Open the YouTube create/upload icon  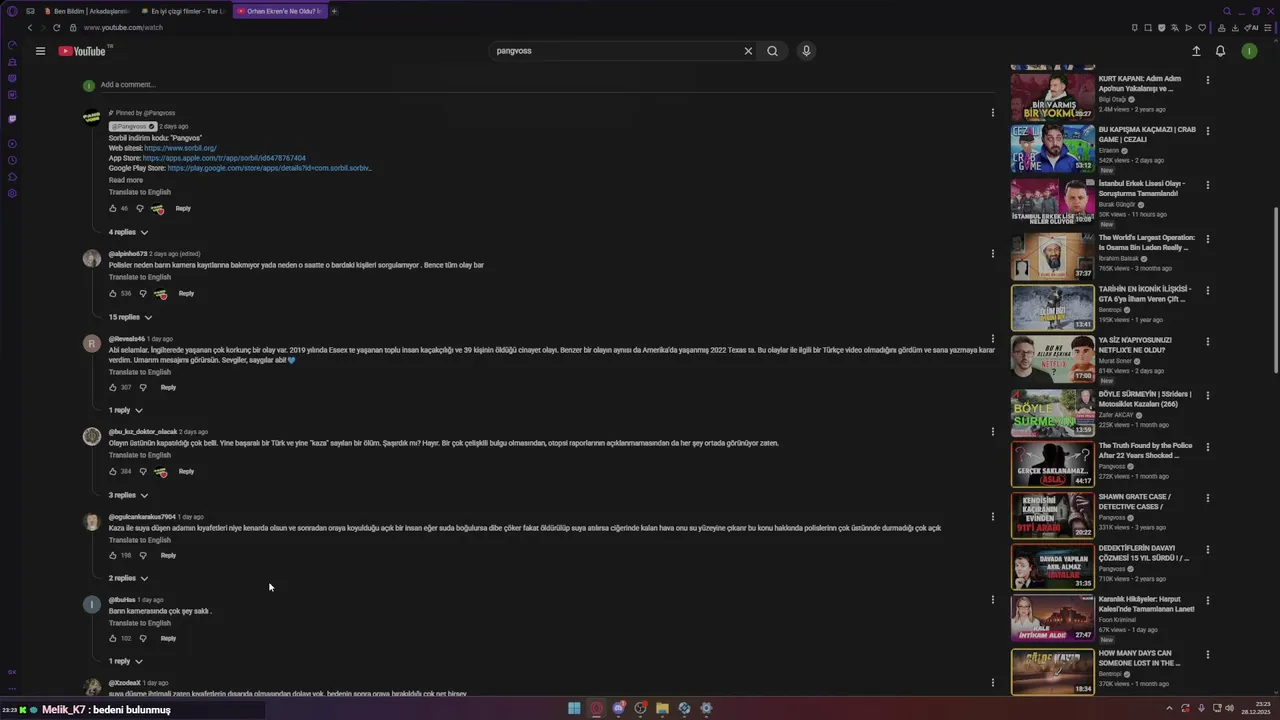(1196, 51)
